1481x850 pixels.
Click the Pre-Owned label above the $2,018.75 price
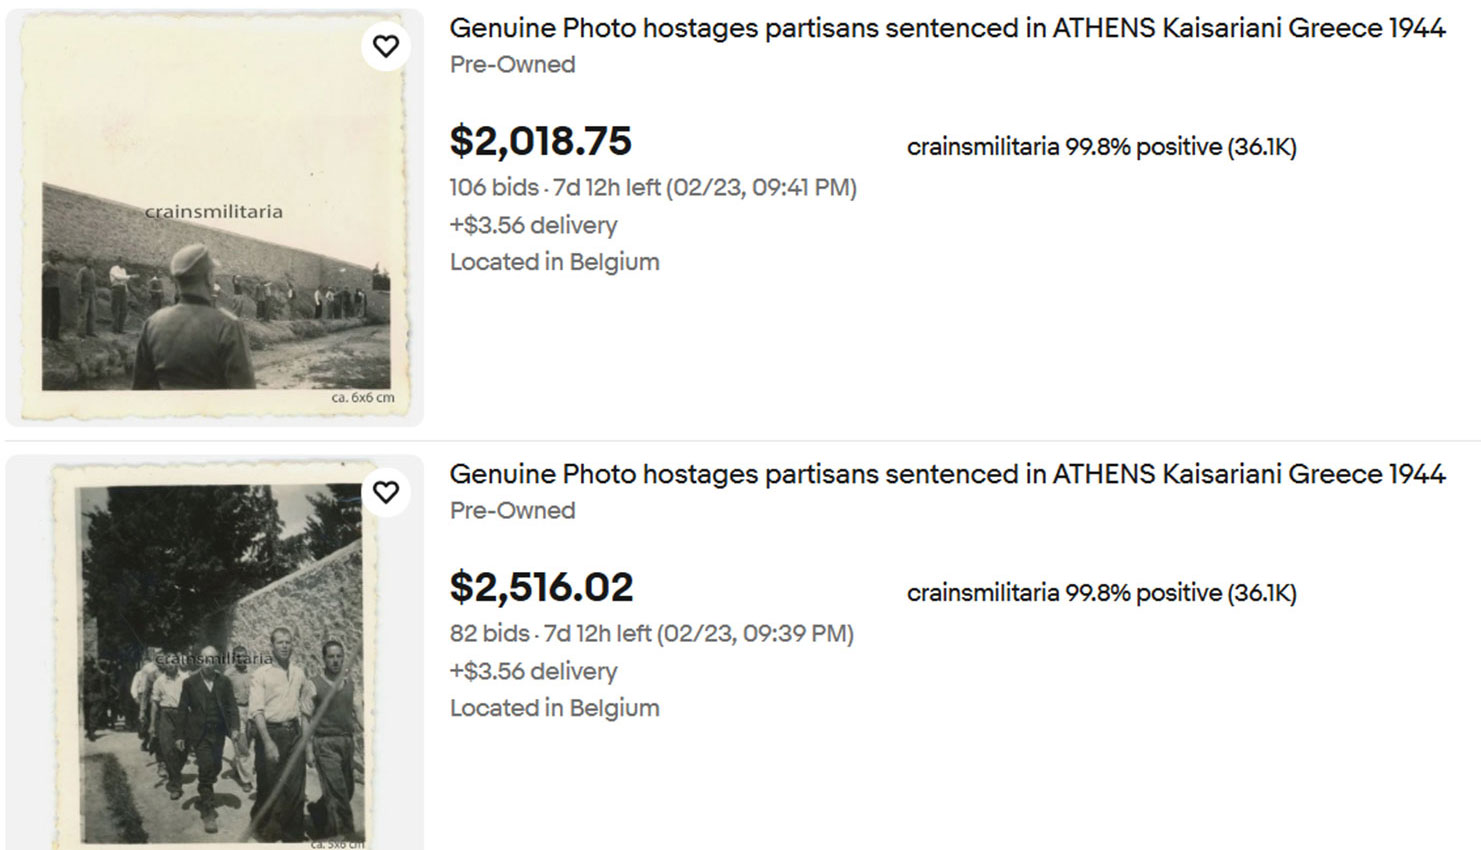512,65
